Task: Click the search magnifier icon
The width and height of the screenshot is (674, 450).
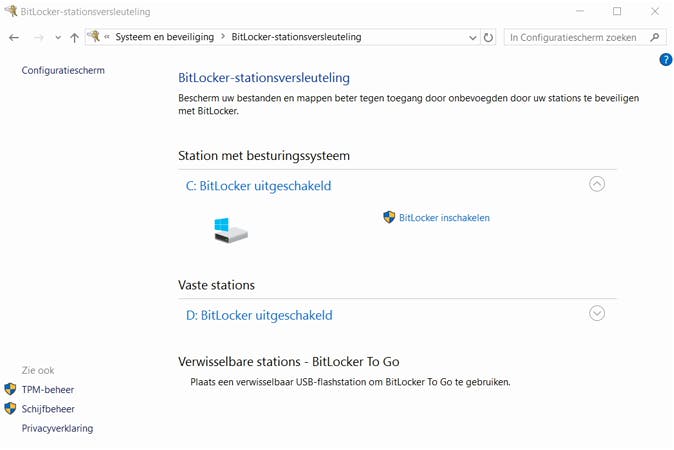Action: point(655,37)
